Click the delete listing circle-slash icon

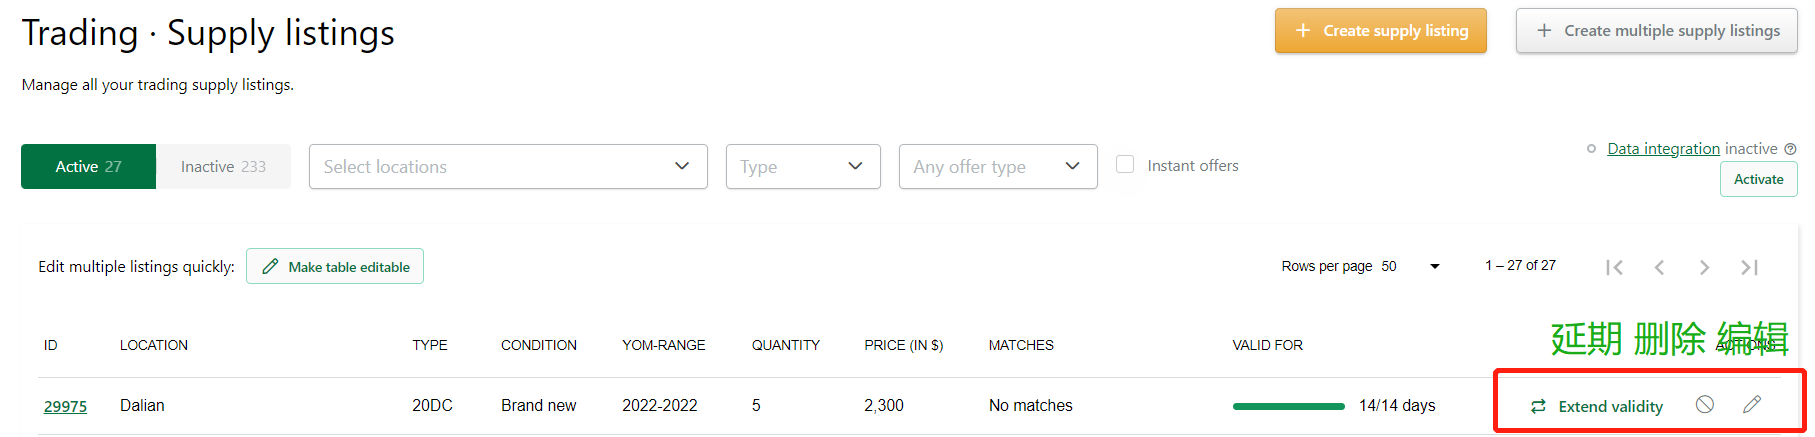click(x=1705, y=404)
